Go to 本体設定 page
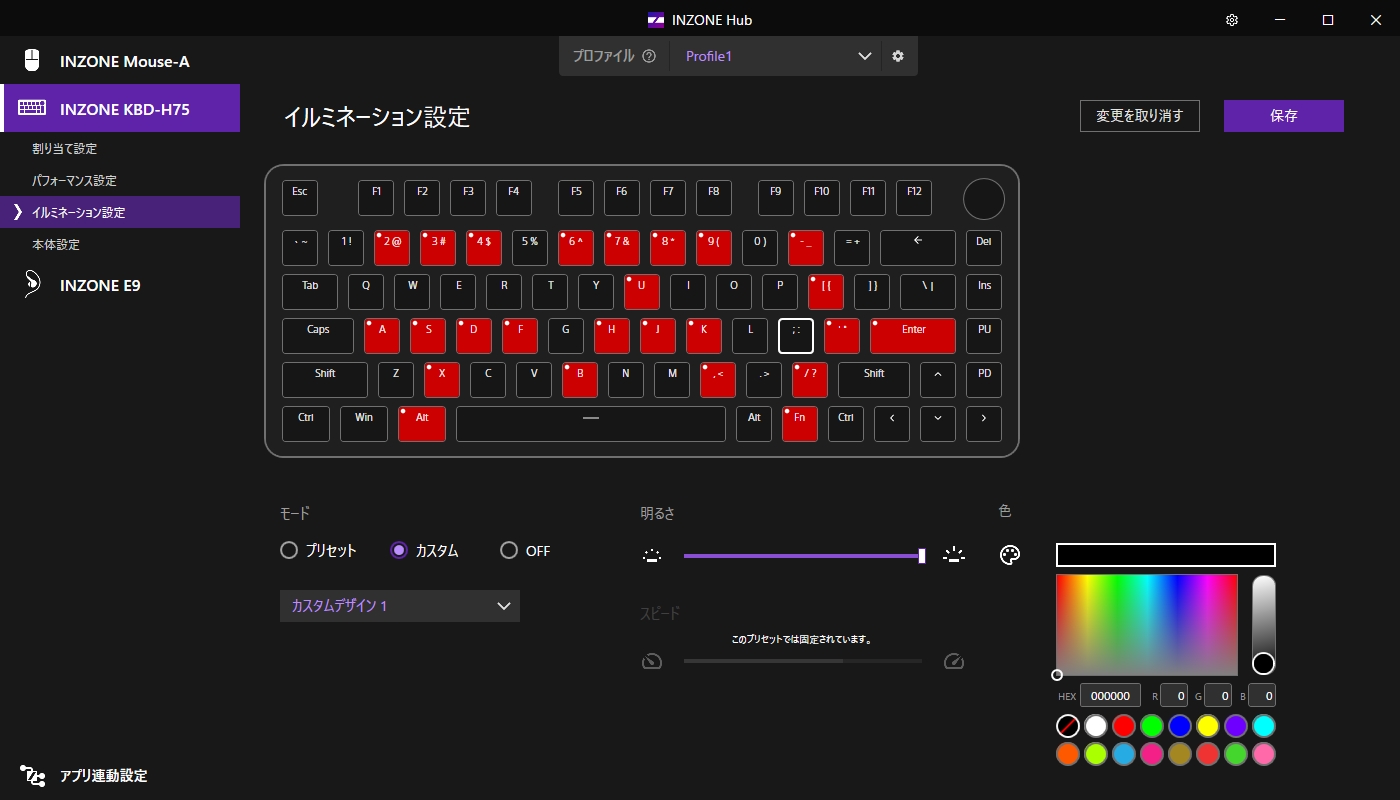 (120, 244)
